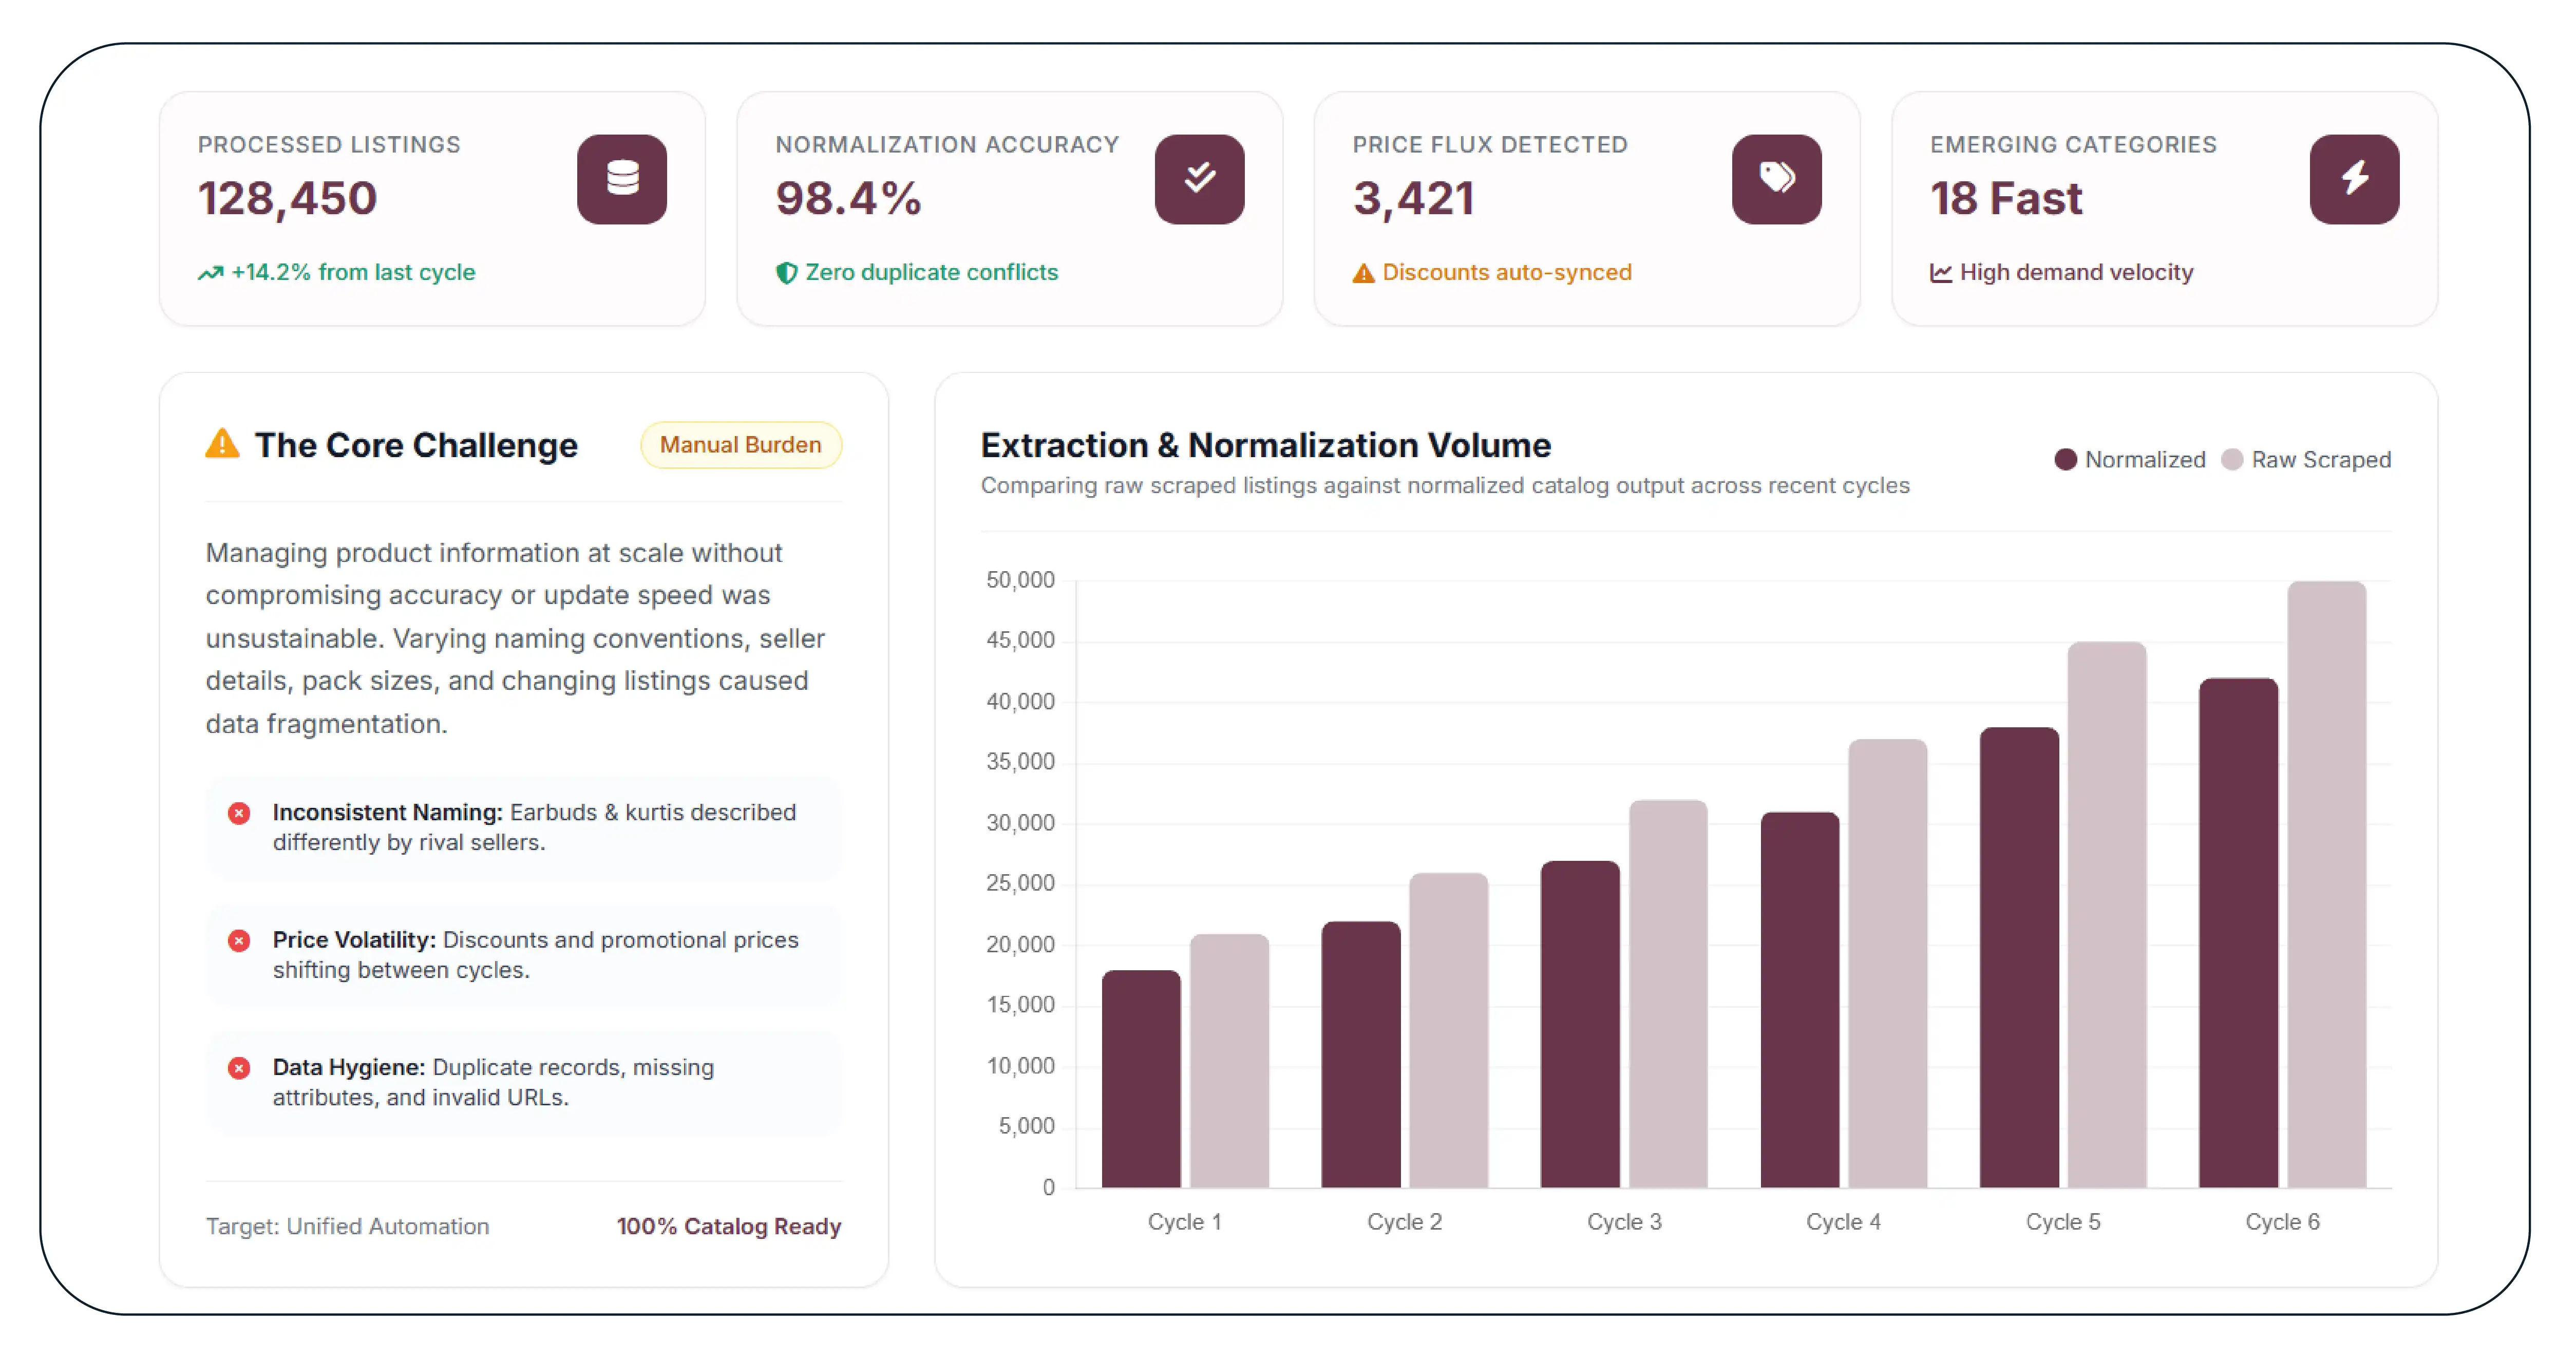The width and height of the screenshot is (2576, 1357).
Task: Click the orange alert icon by Discounts auto-synced
Action: (1364, 273)
